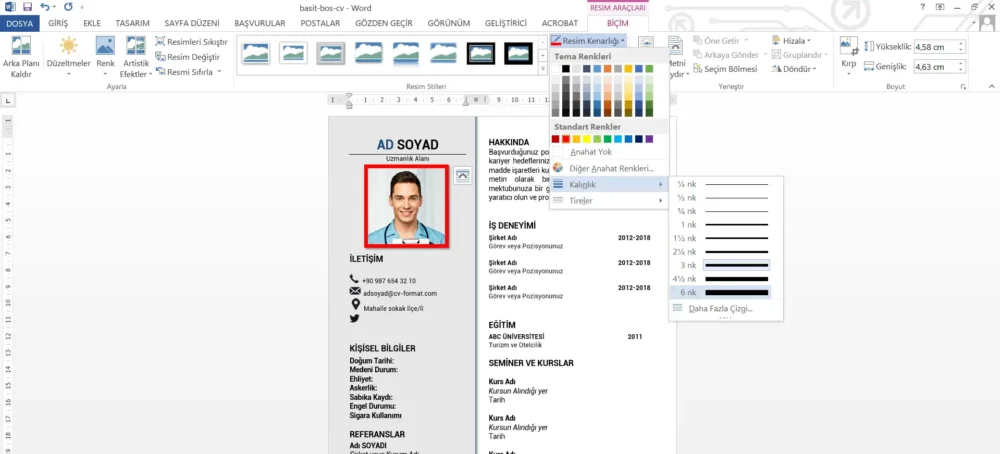Choose Anahat Yok from the menu

pos(608,152)
